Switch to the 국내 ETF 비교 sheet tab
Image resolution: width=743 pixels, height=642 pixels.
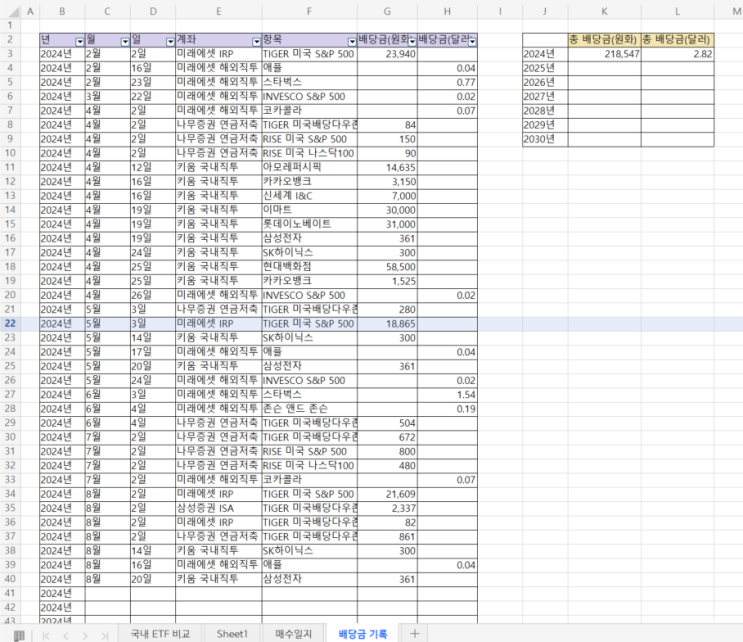(x=160, y=634)
